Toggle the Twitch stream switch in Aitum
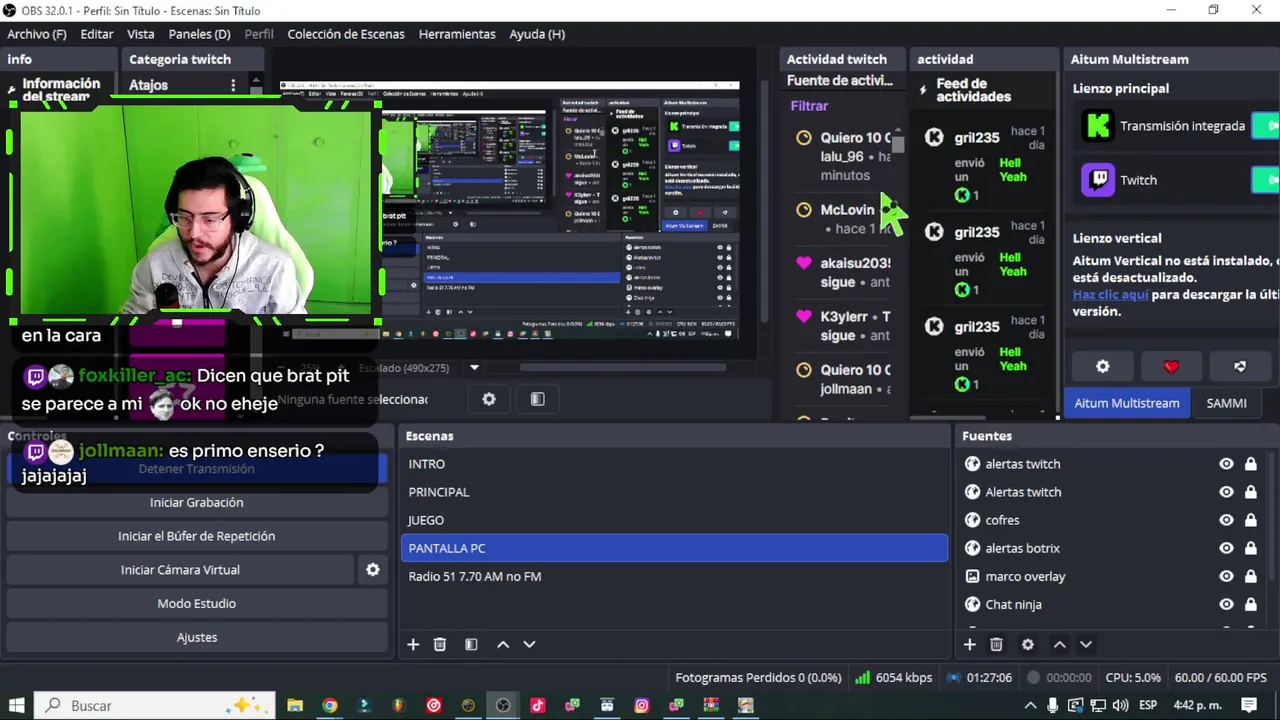 (1266, 180)
